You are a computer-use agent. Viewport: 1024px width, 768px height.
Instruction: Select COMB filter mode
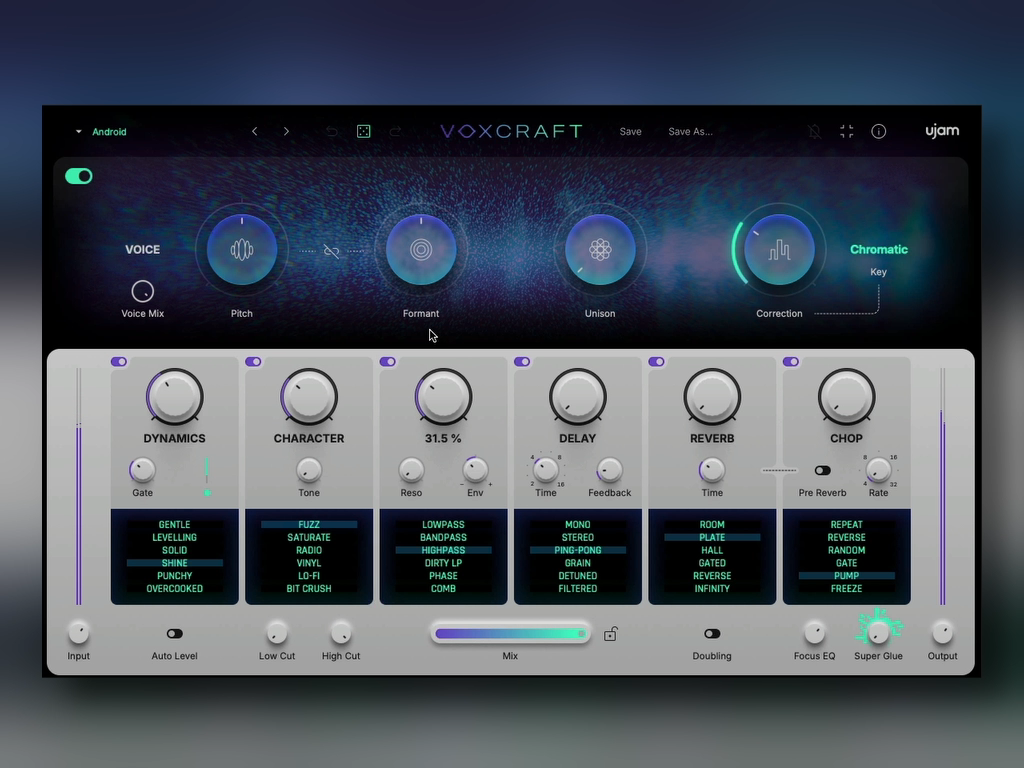click(443, 588)
